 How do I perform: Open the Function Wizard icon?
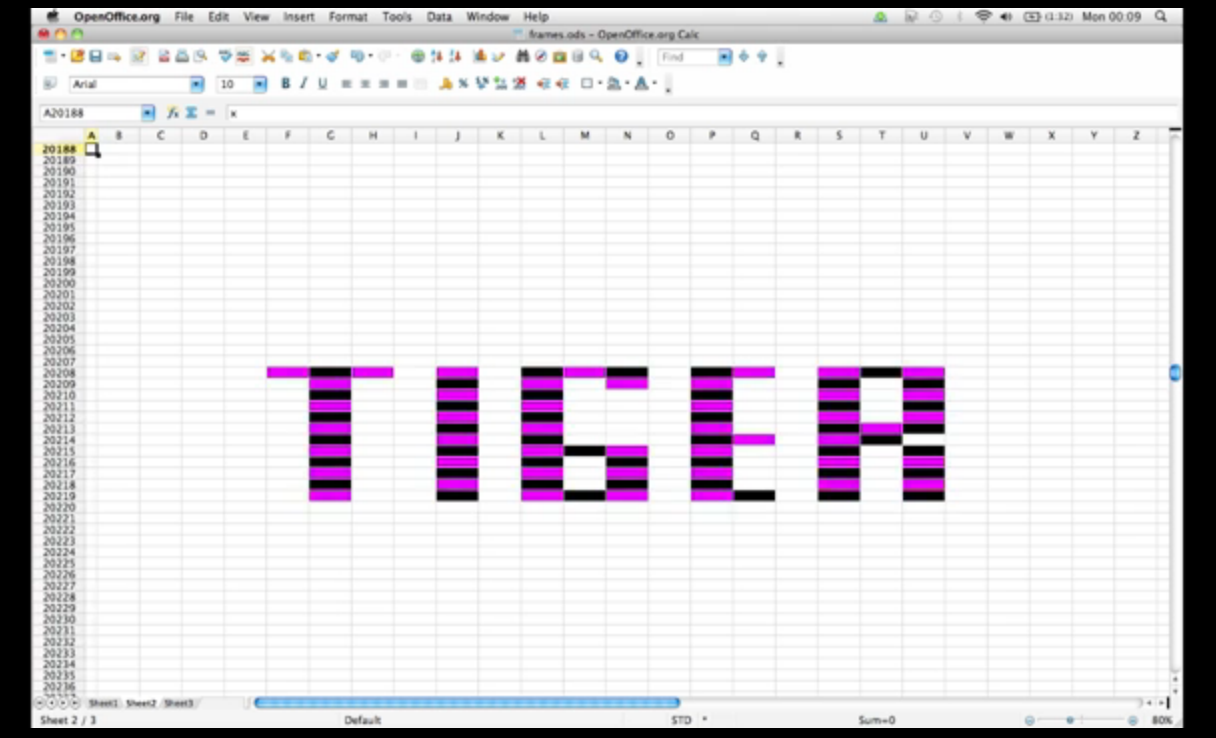pyautogui.click(x=173, y=113)
